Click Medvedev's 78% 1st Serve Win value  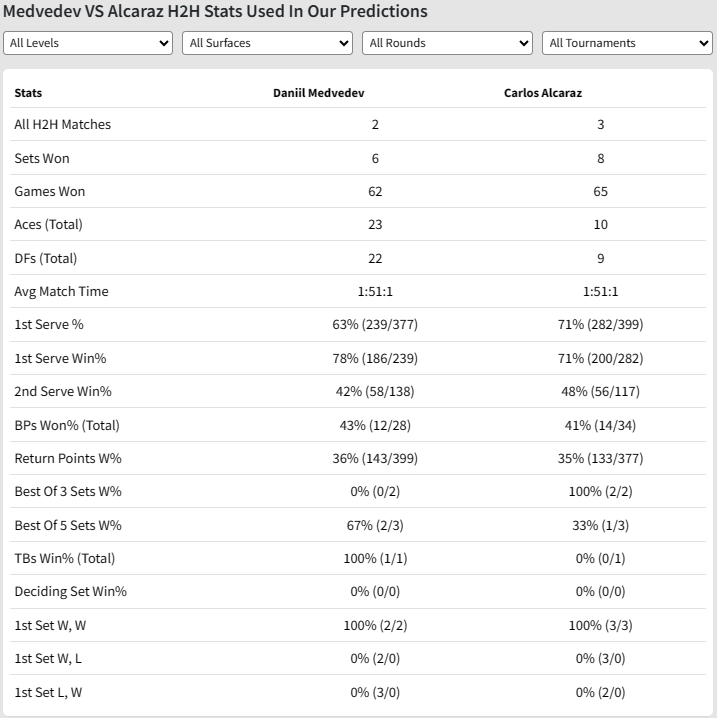(375, 358)
